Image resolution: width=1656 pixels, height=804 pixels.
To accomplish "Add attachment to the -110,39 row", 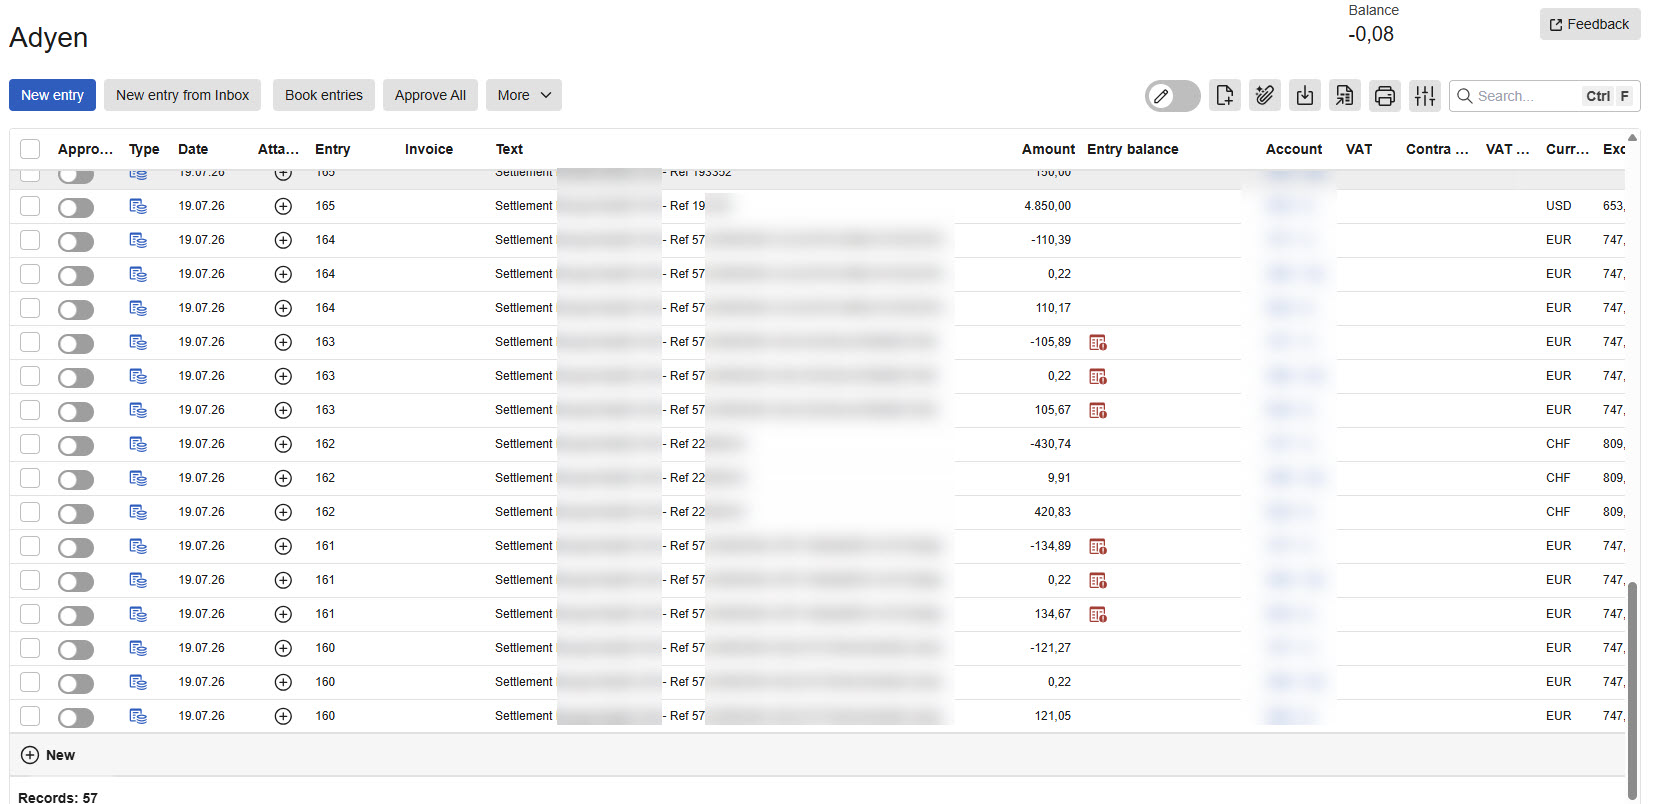I will [x=283, y=240].
